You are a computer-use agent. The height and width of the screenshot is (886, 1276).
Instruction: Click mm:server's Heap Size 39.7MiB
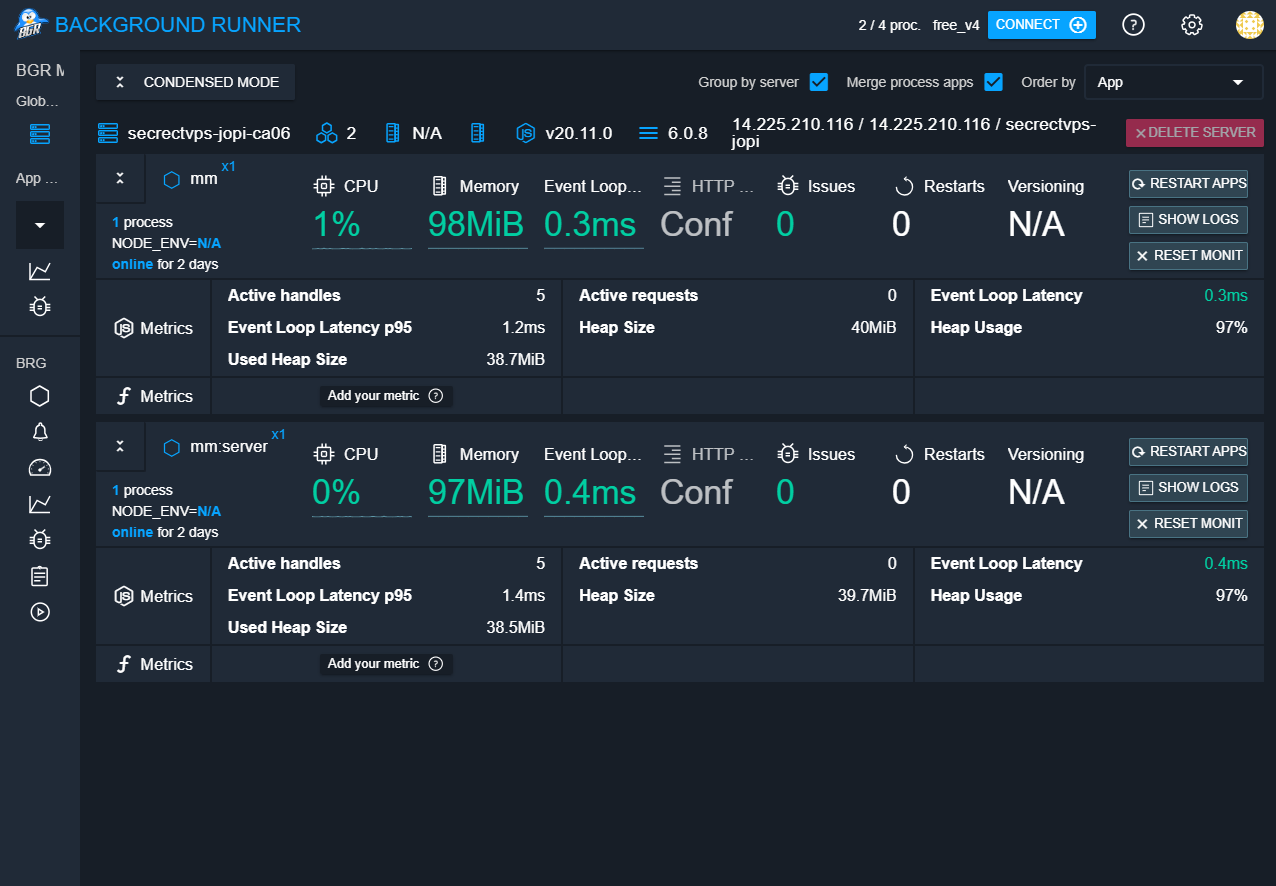point(867,595)
